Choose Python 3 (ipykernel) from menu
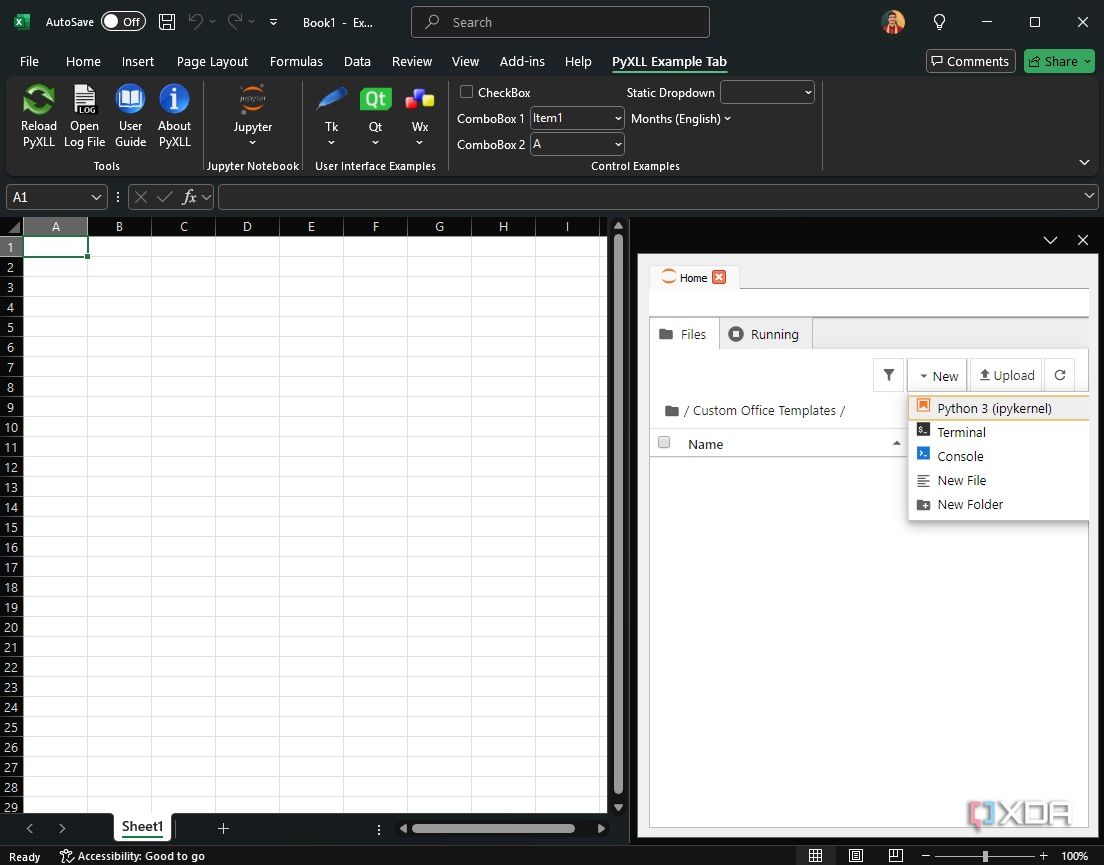 (998, 408)
